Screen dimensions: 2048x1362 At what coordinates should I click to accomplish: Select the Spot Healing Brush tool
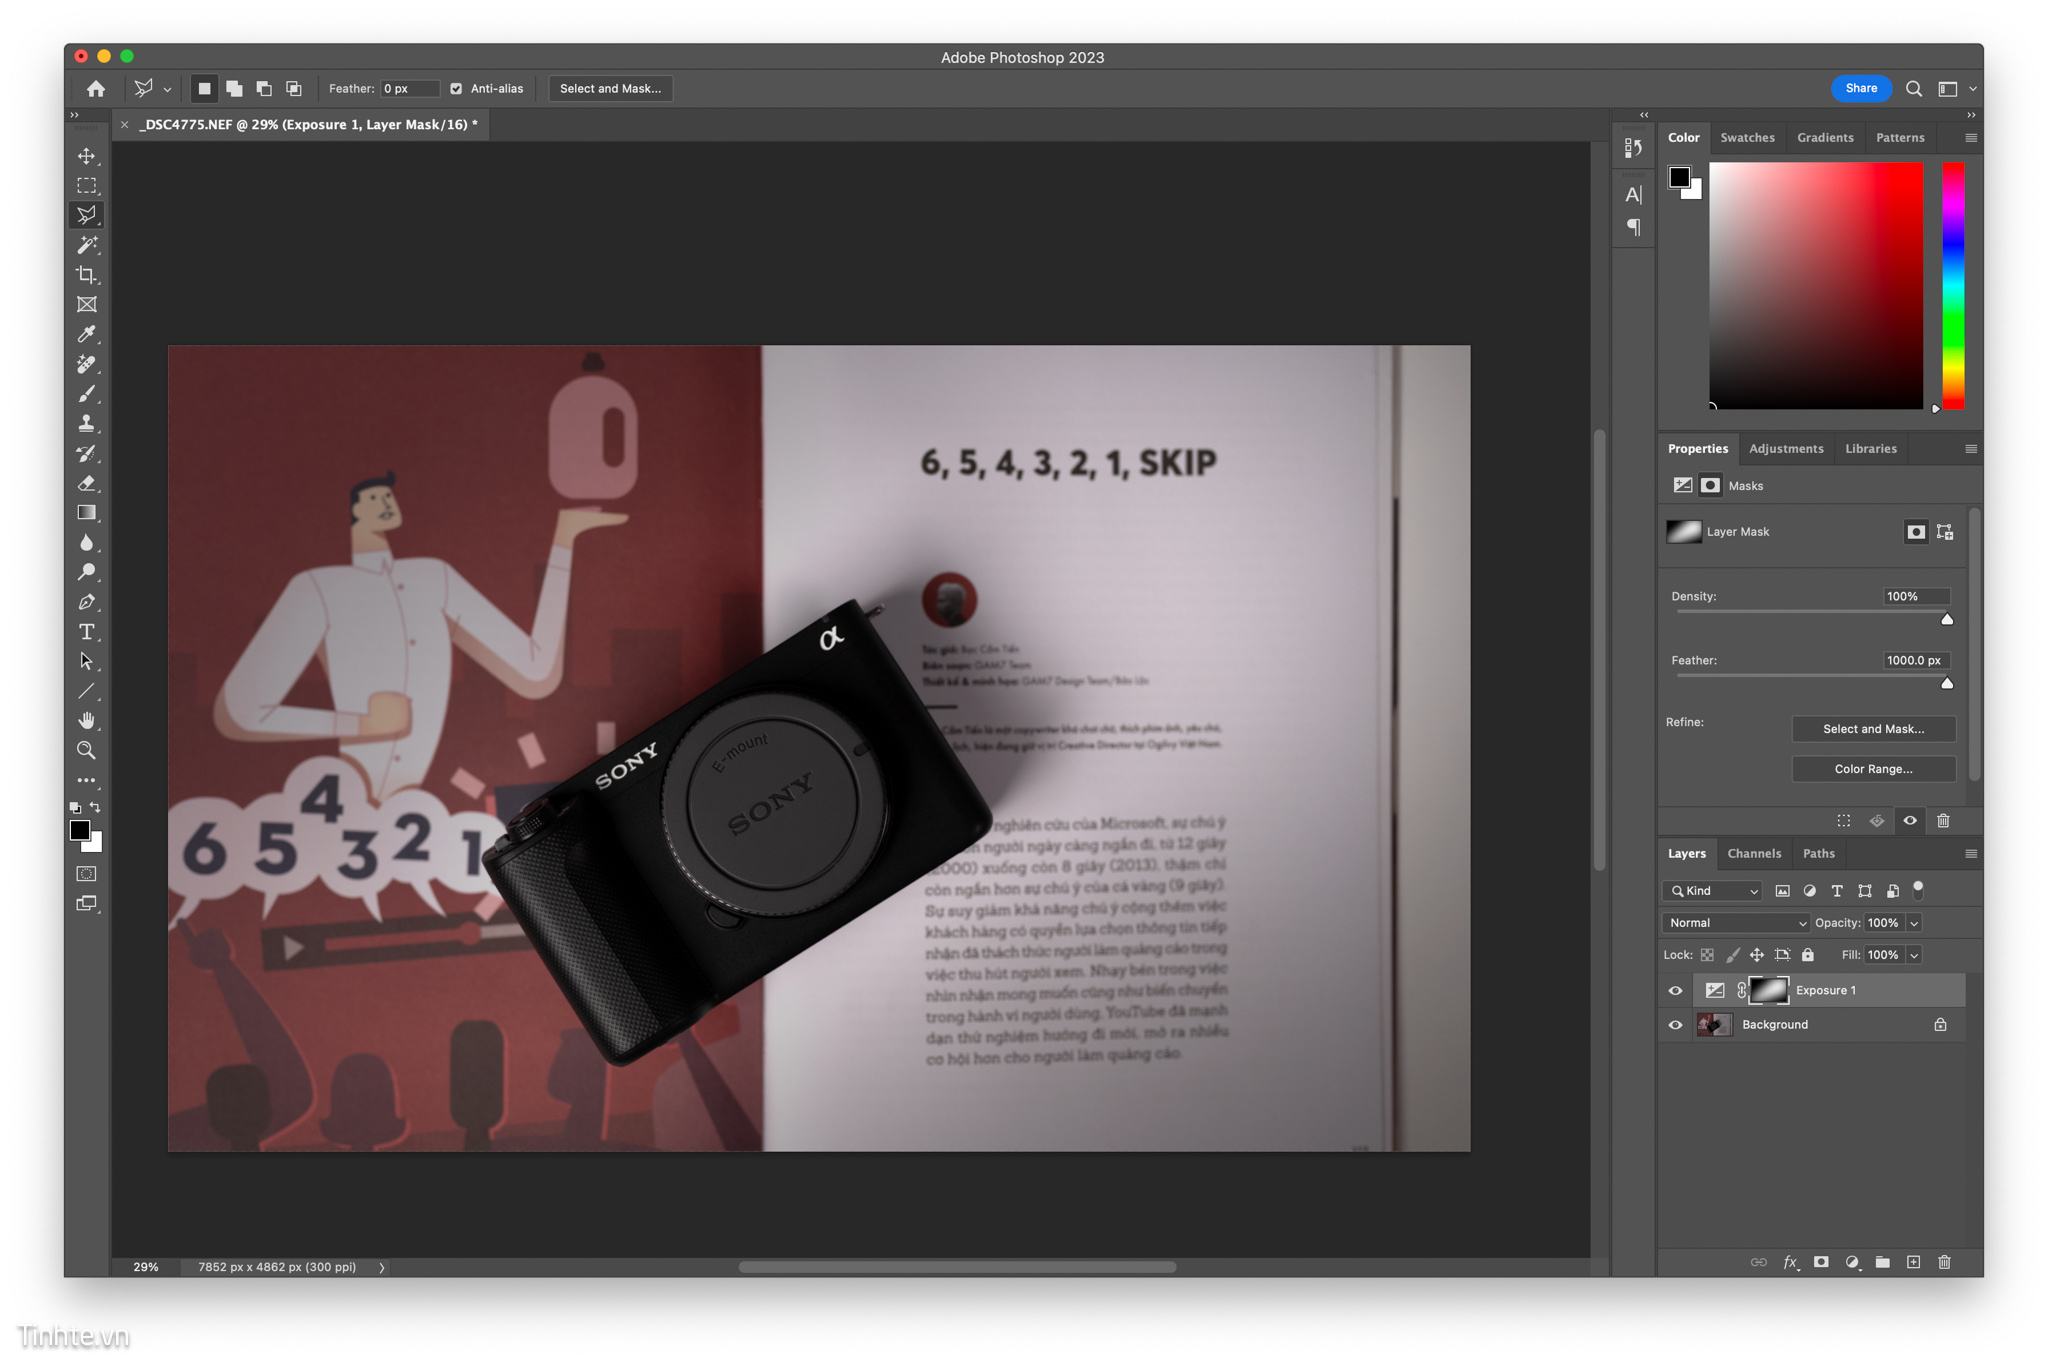click(x=87, y=364)
